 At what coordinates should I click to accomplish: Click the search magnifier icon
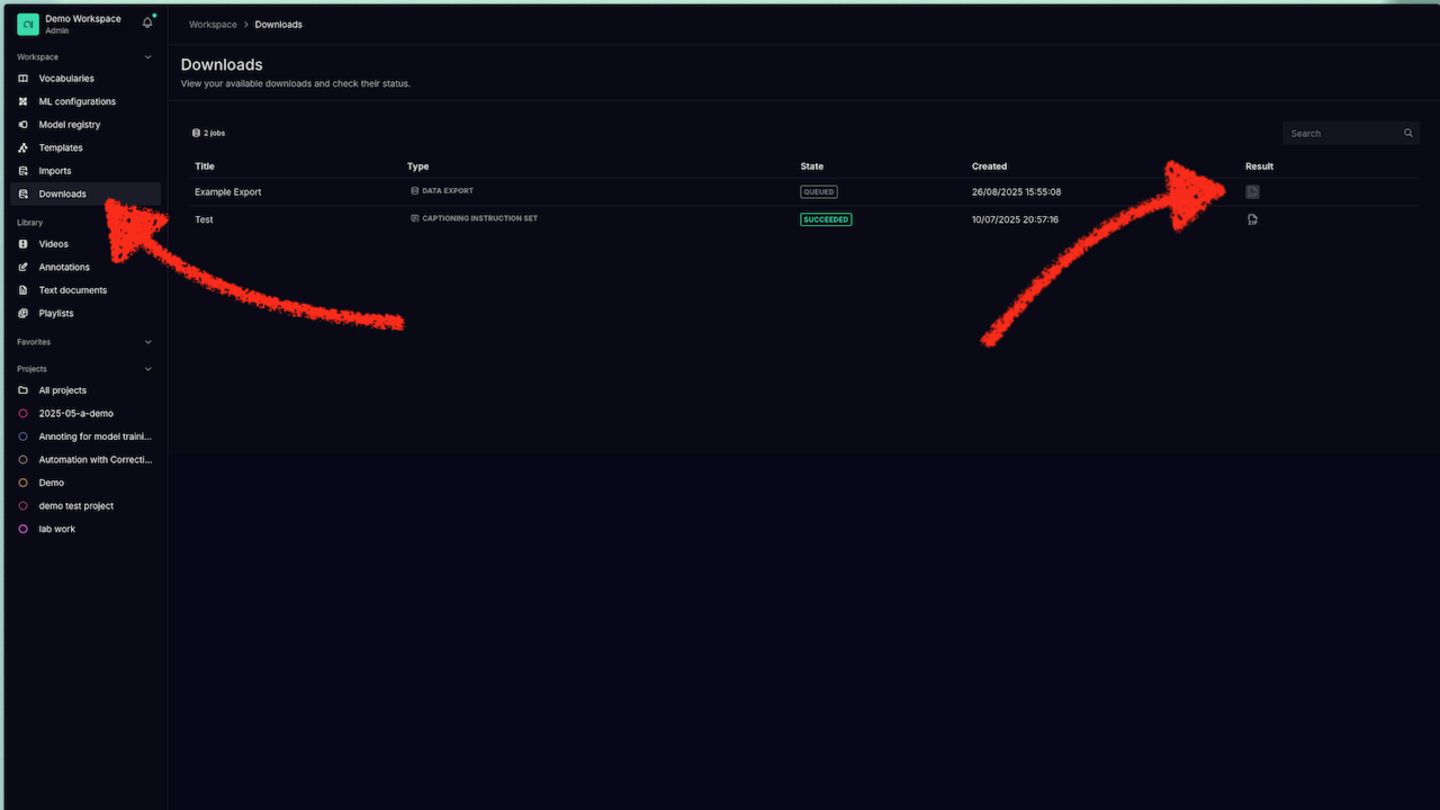pos(1408,133)
